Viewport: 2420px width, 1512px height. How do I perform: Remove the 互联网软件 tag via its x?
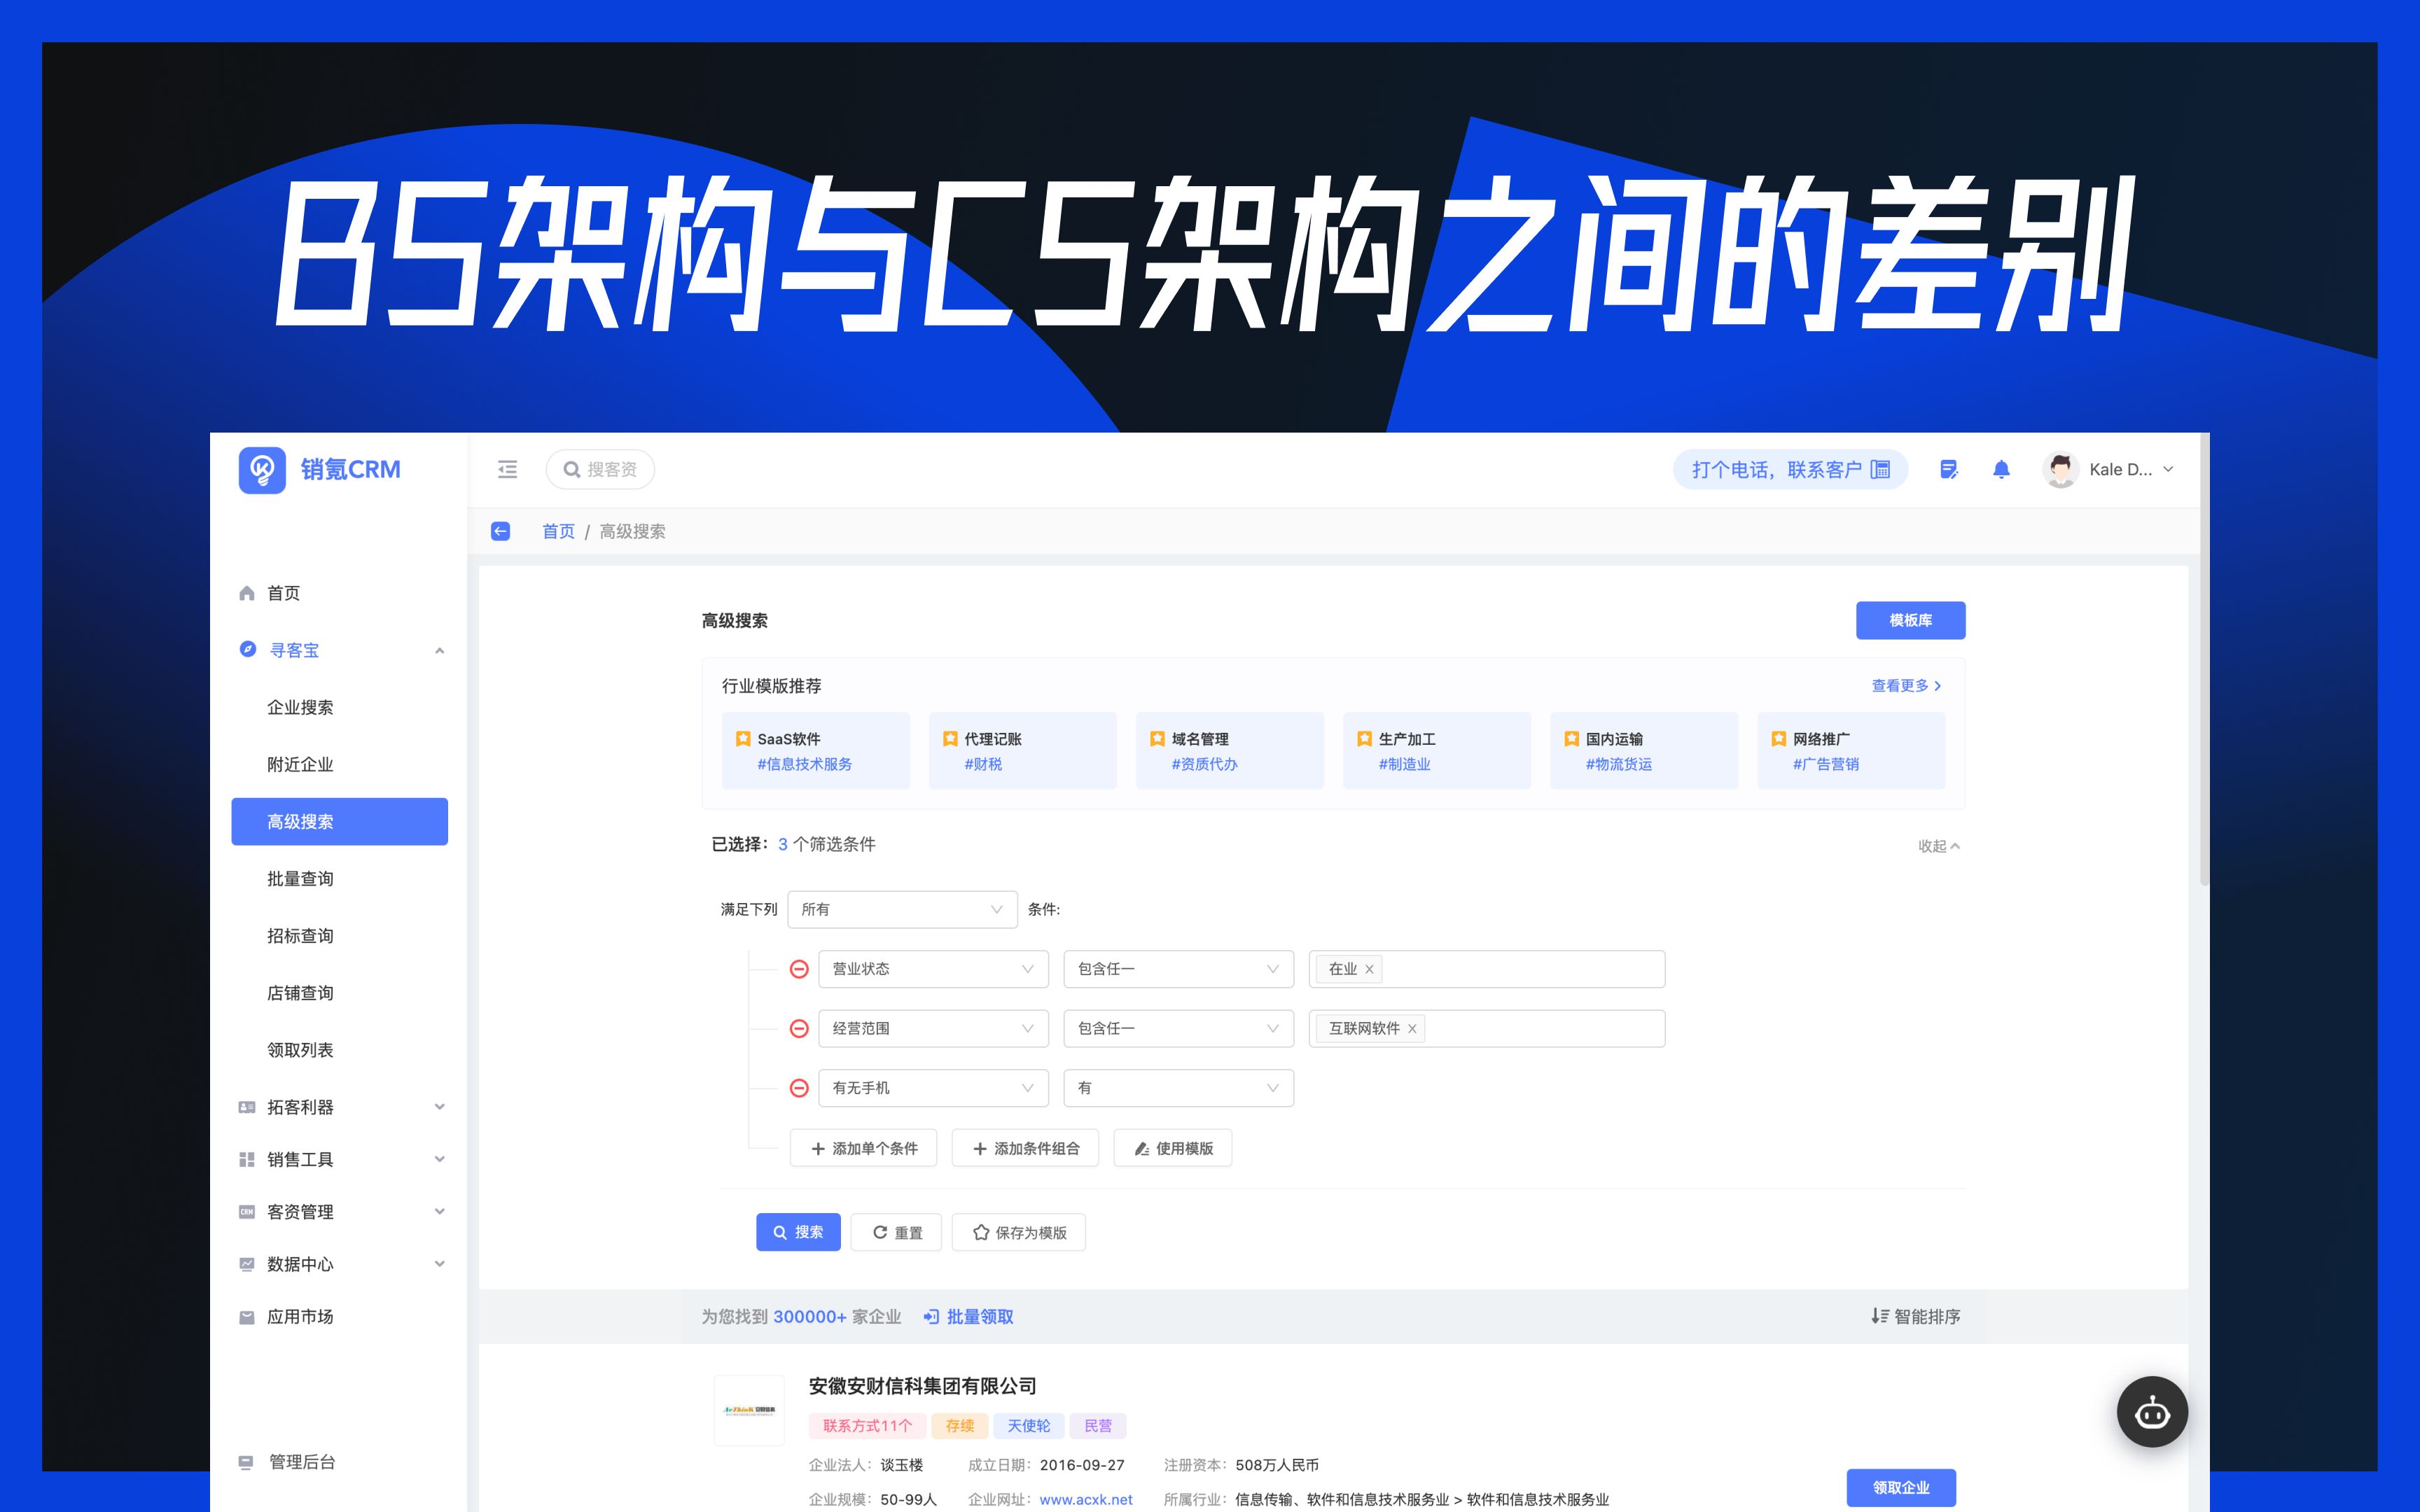[1412, 1028]
